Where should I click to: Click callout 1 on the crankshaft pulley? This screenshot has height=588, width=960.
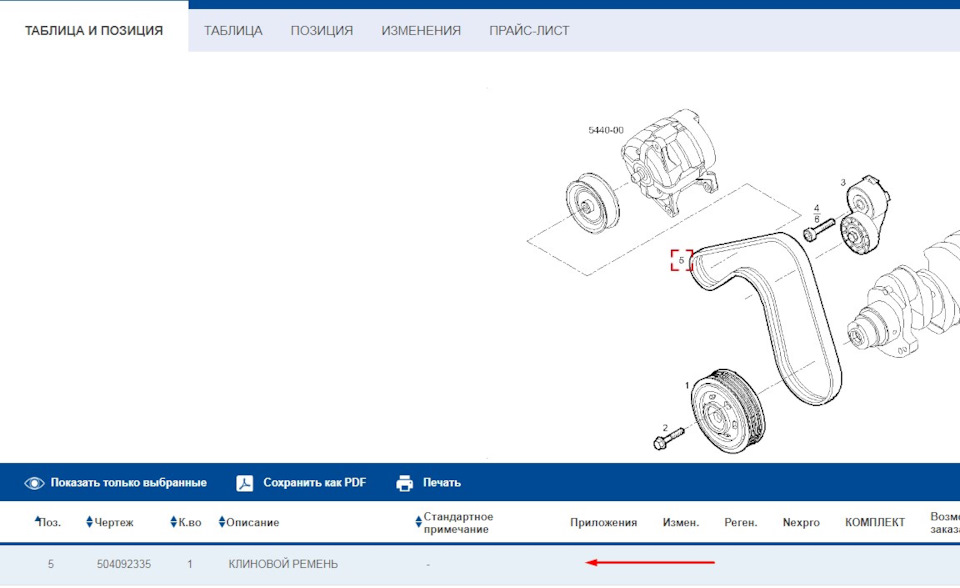(x=687, y=385)
